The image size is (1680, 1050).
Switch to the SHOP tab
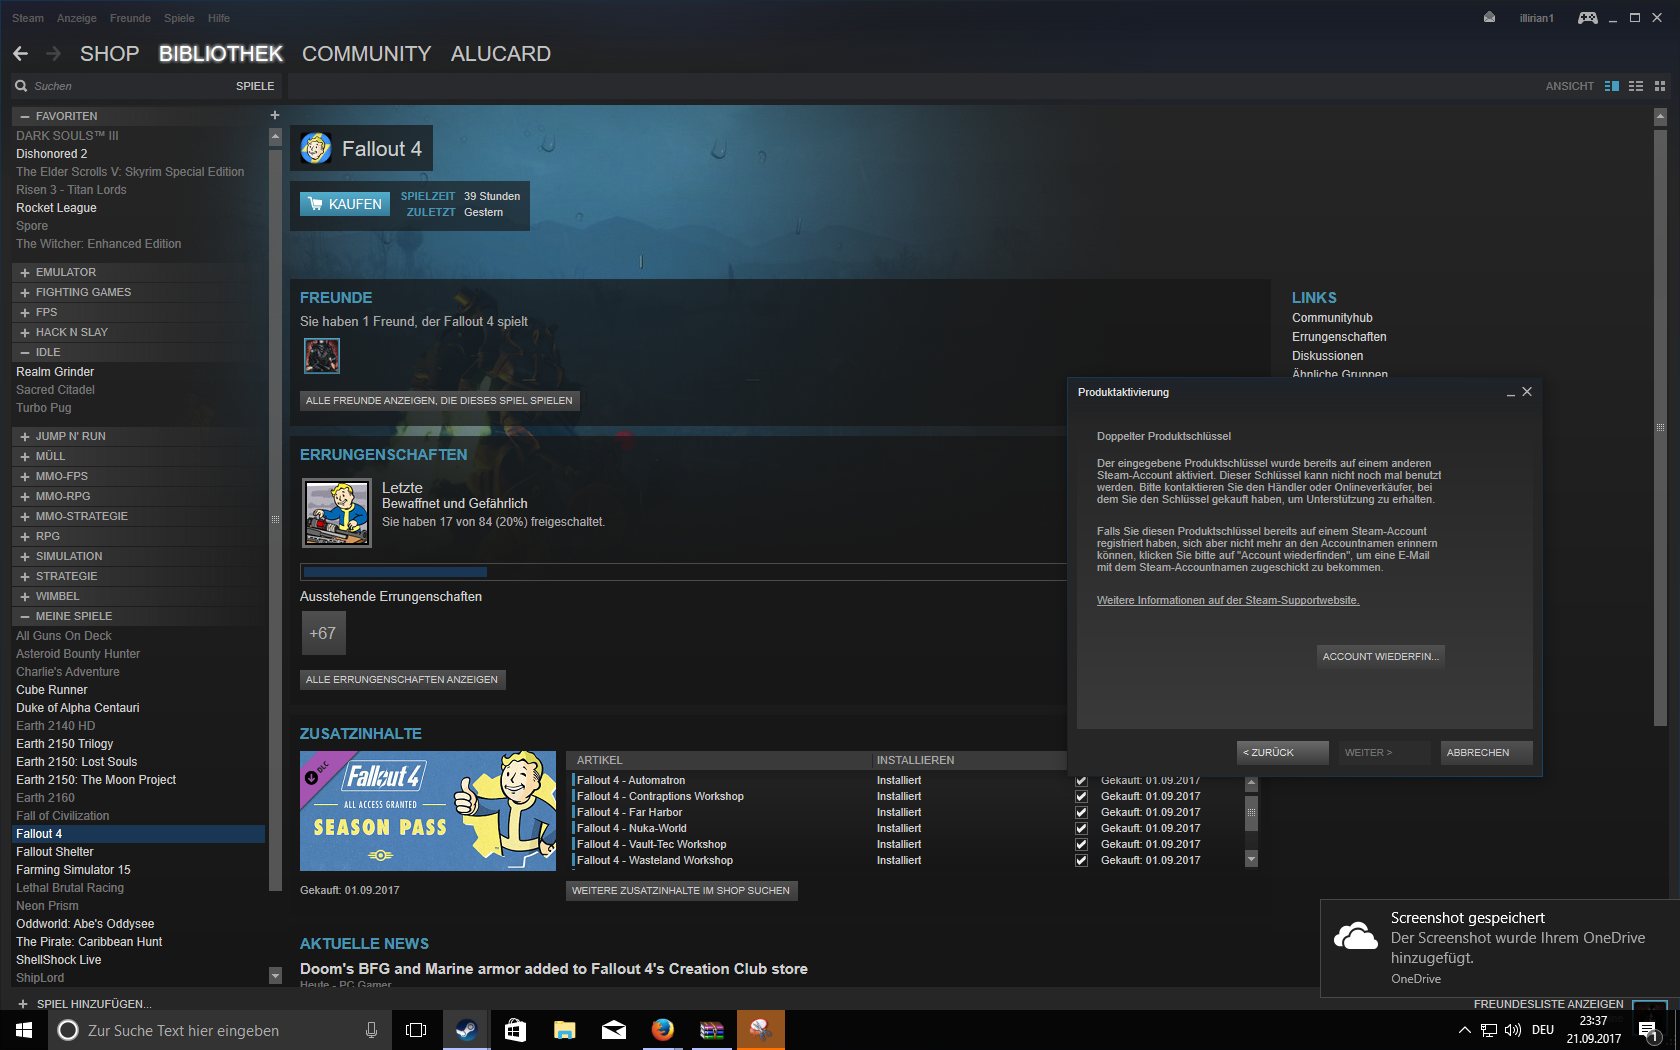[x=110, y=54]
